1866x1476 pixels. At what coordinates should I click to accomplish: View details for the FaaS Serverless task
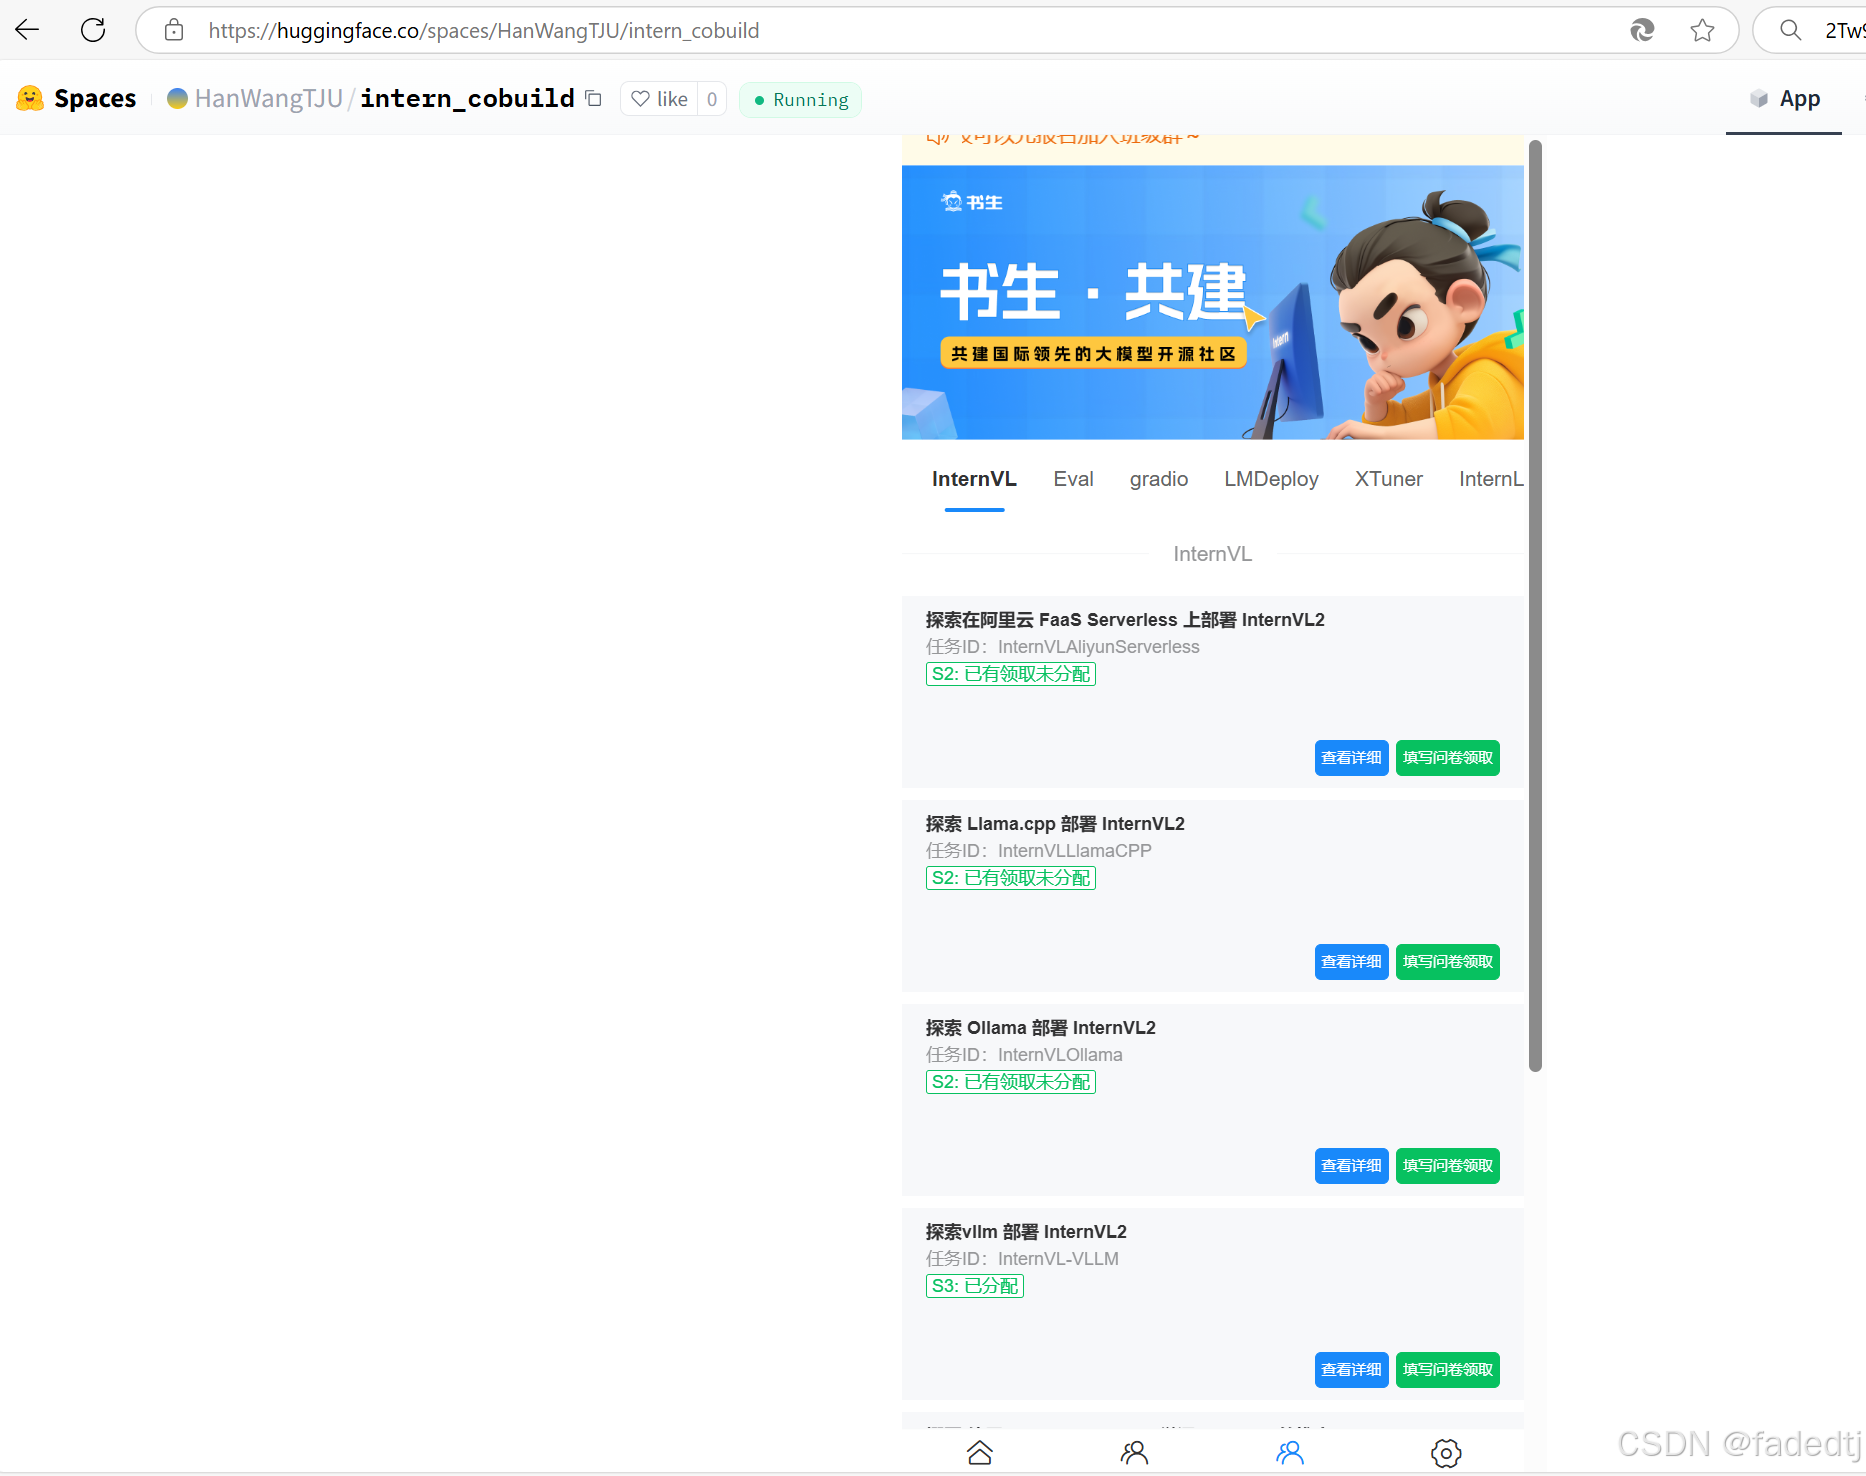click(x=1351, y=758)
